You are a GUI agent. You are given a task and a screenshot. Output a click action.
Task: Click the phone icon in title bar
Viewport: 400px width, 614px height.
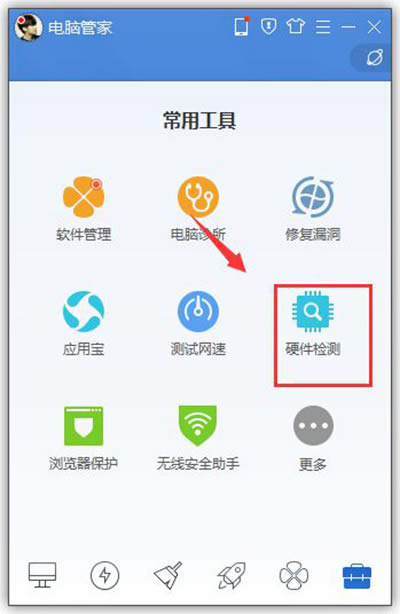pos(242,27)
